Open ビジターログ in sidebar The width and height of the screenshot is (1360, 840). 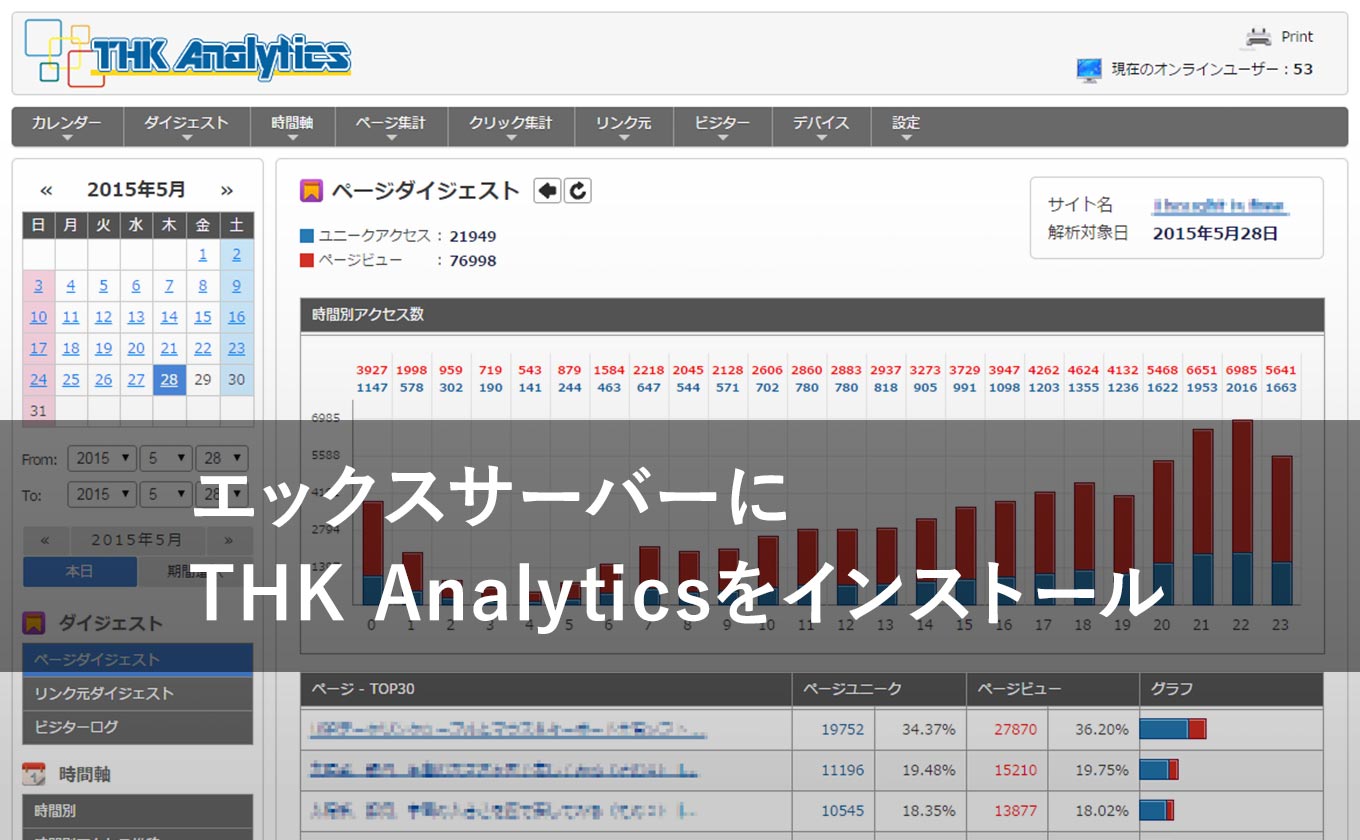138,728
